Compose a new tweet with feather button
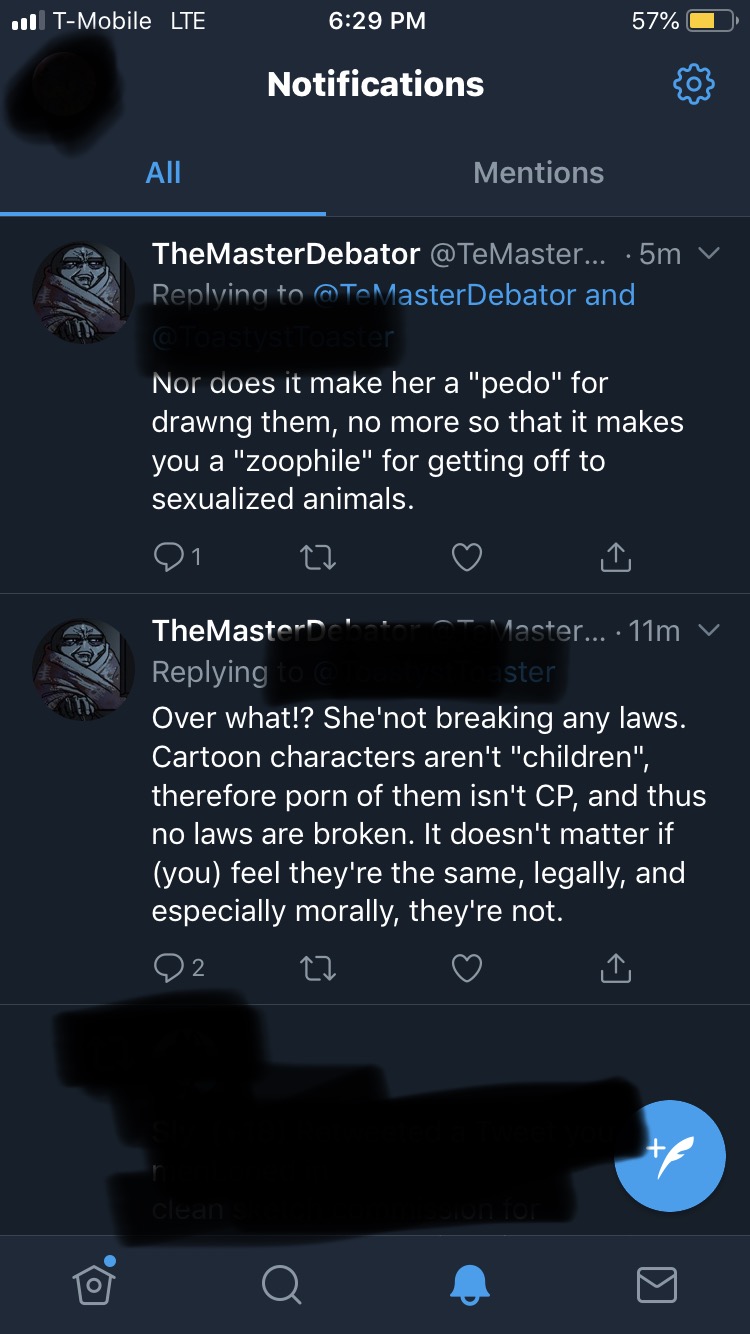Viewport: 750px width, 1334px height. (x=670, y=1156)
